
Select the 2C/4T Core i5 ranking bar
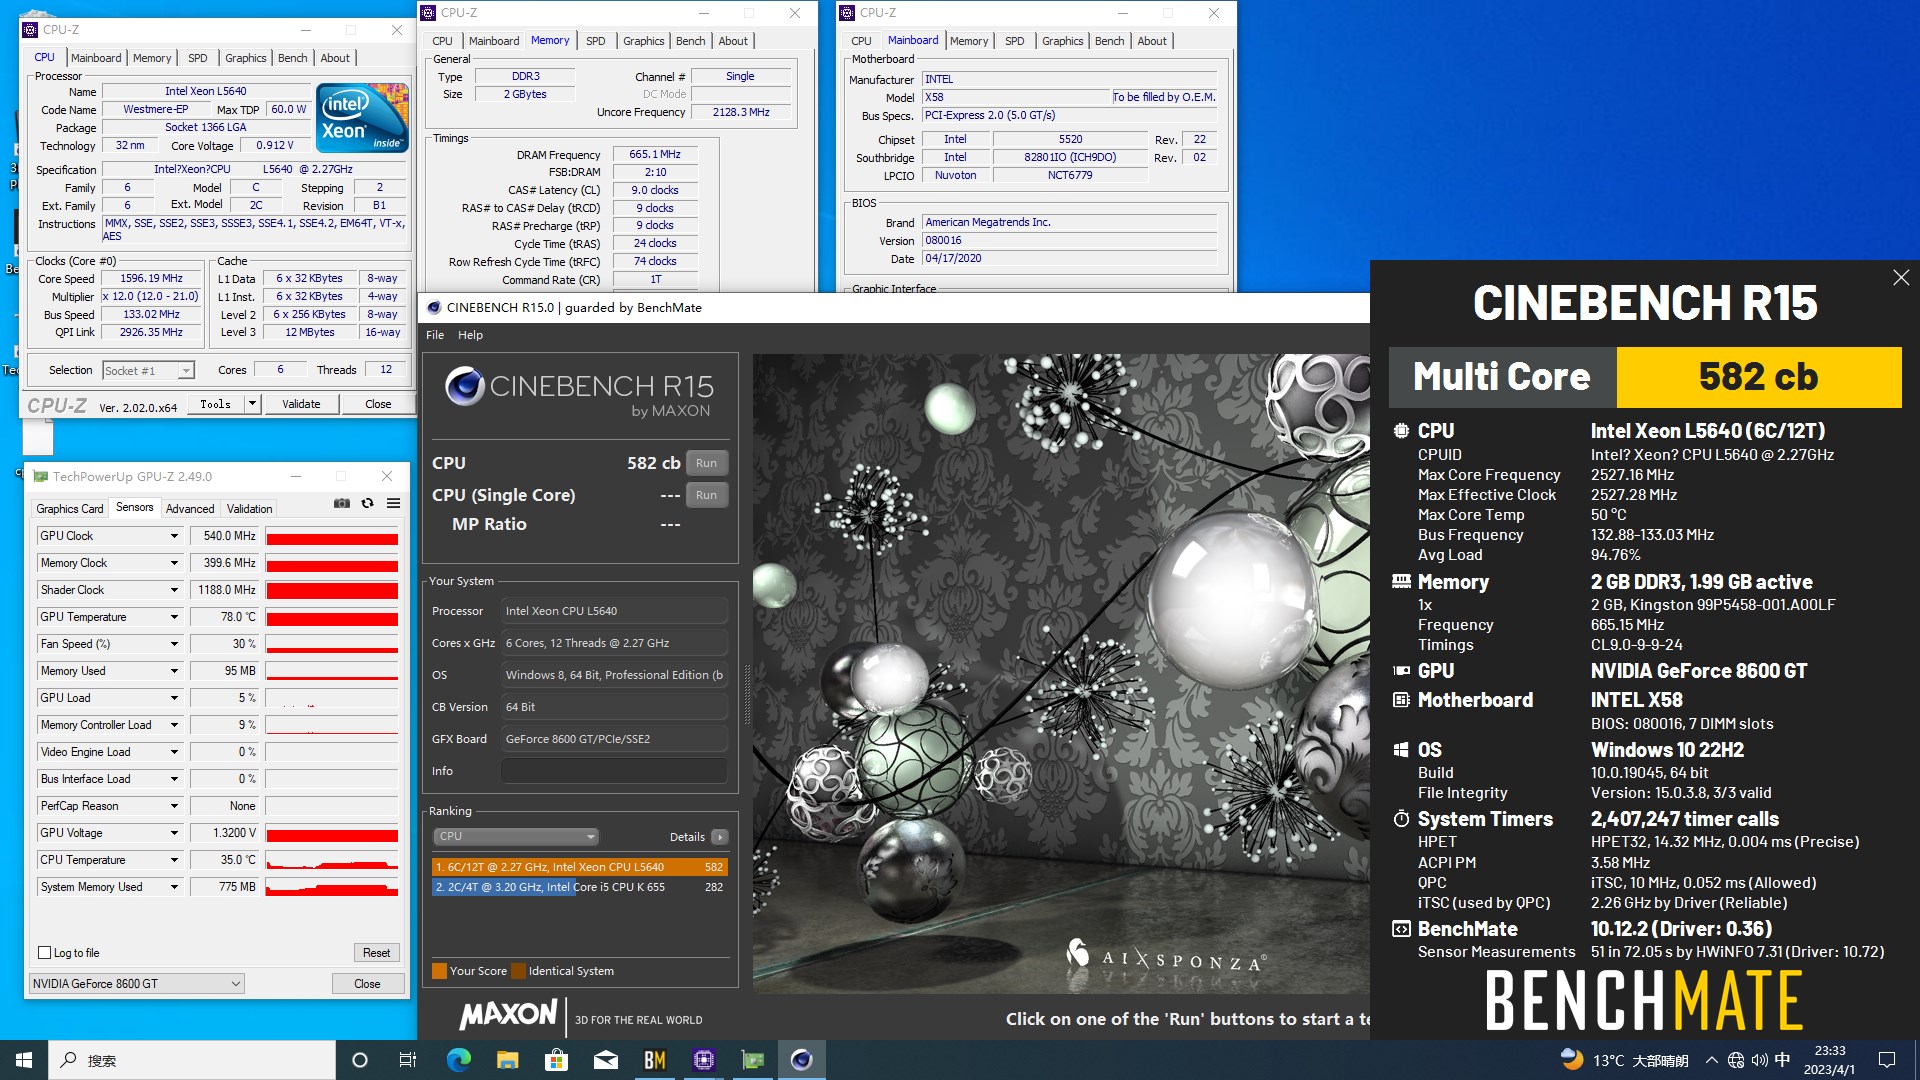tap(580, 887)
